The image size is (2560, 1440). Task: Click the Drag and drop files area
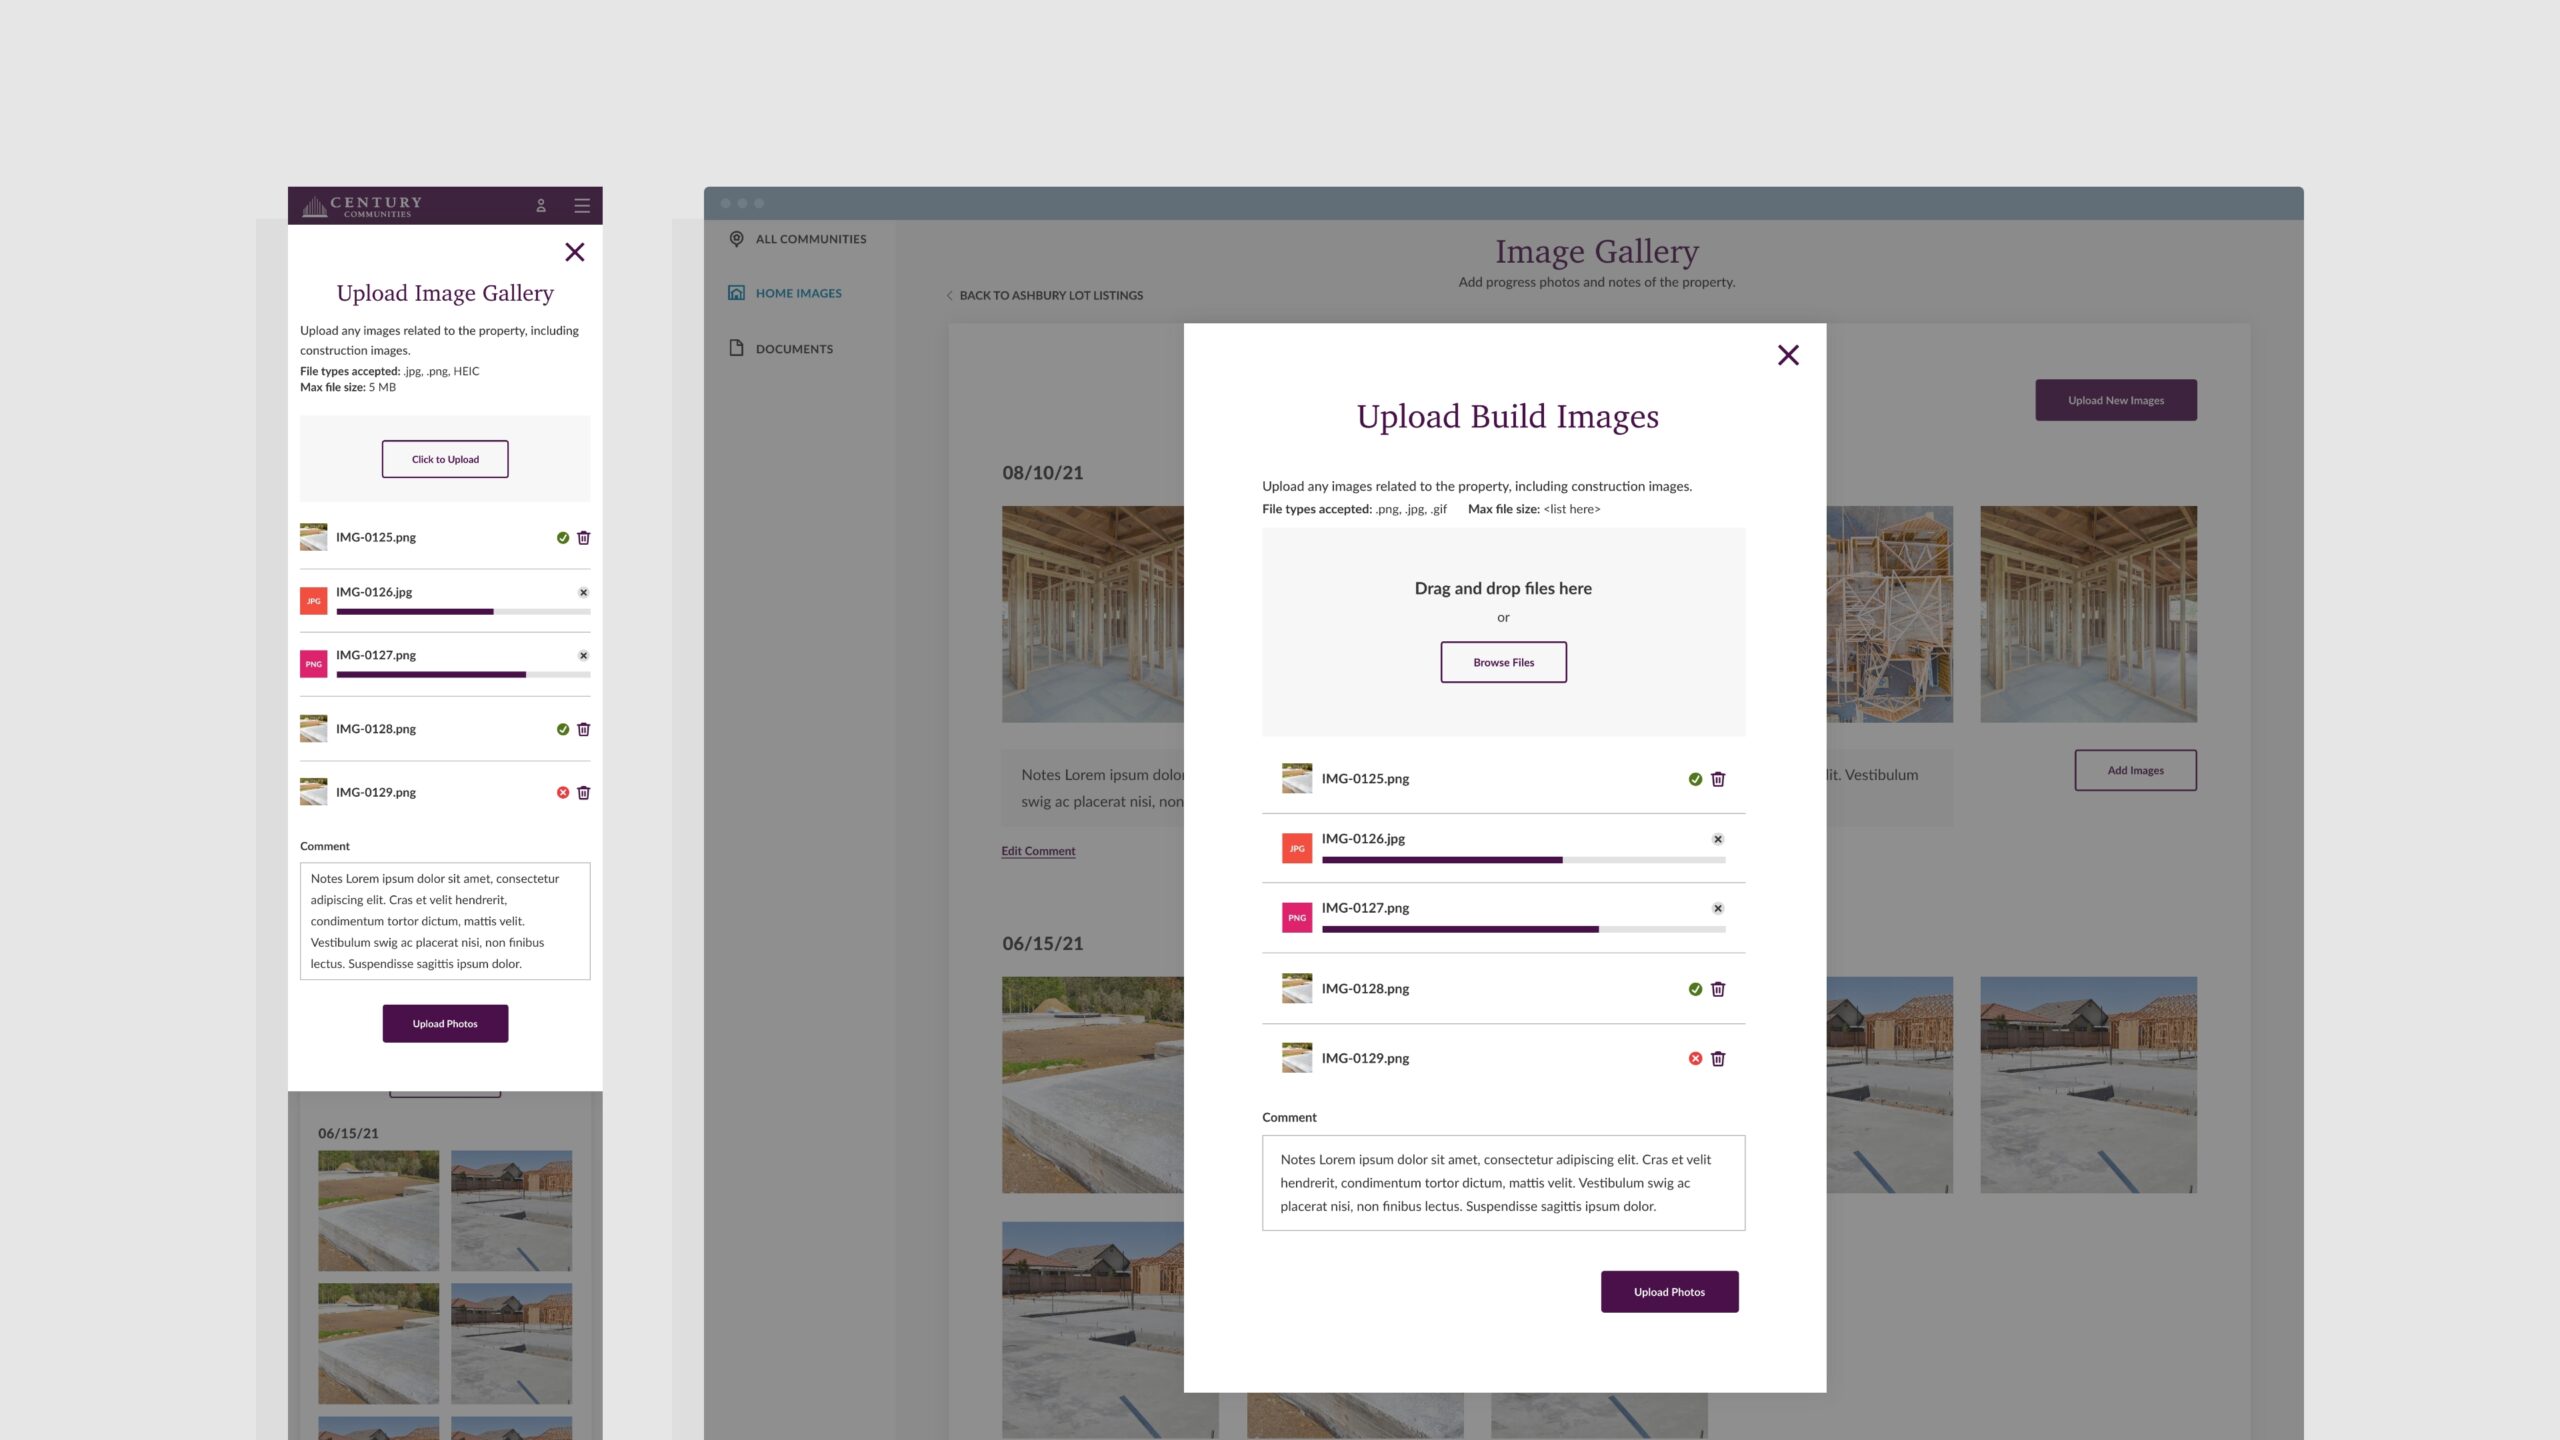point(1503,632)
